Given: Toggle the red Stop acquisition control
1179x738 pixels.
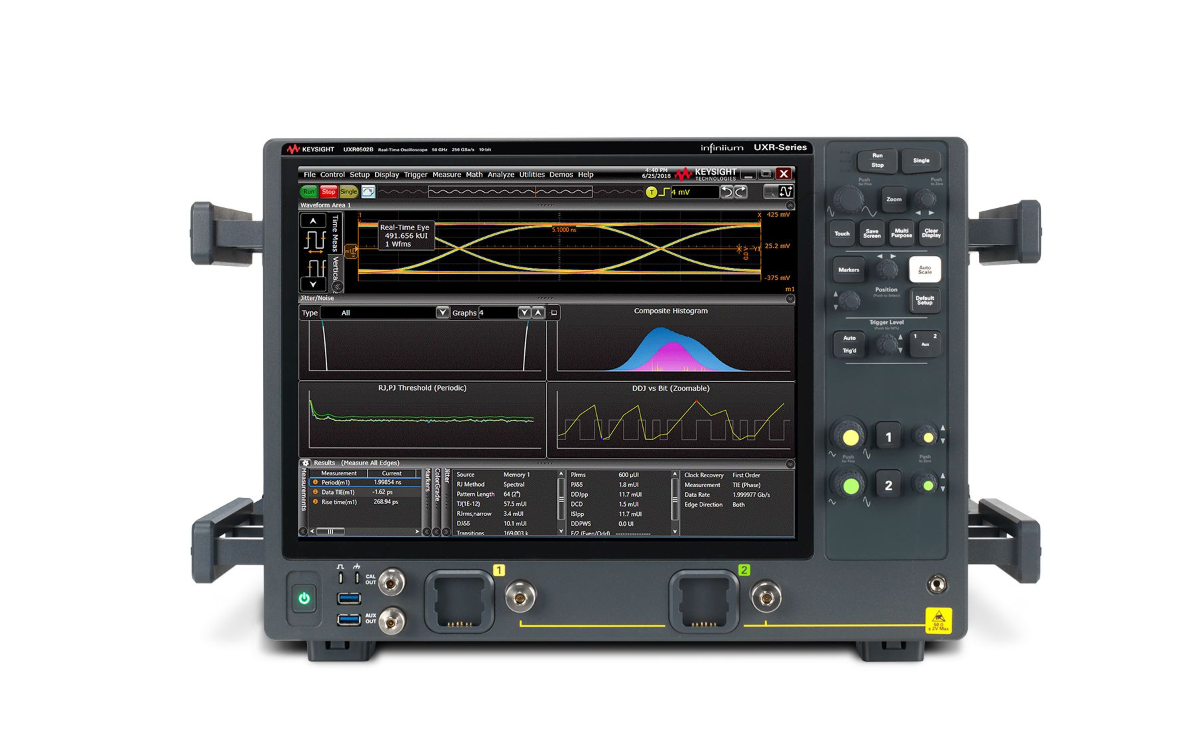Looking at the screenshot, I should pyautogui.click(x=329, y=192).
